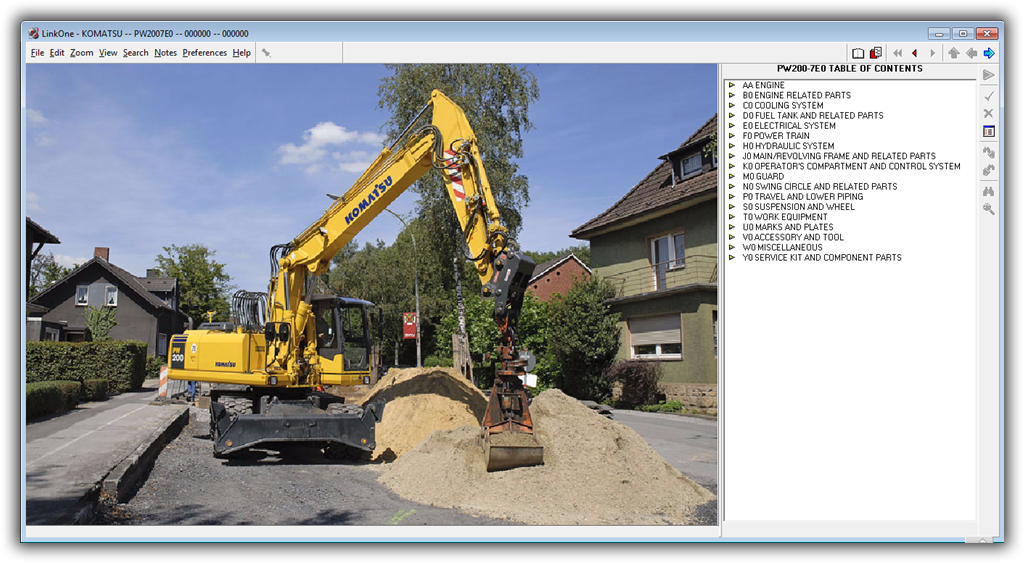Open the View menu

pos(108,53)
